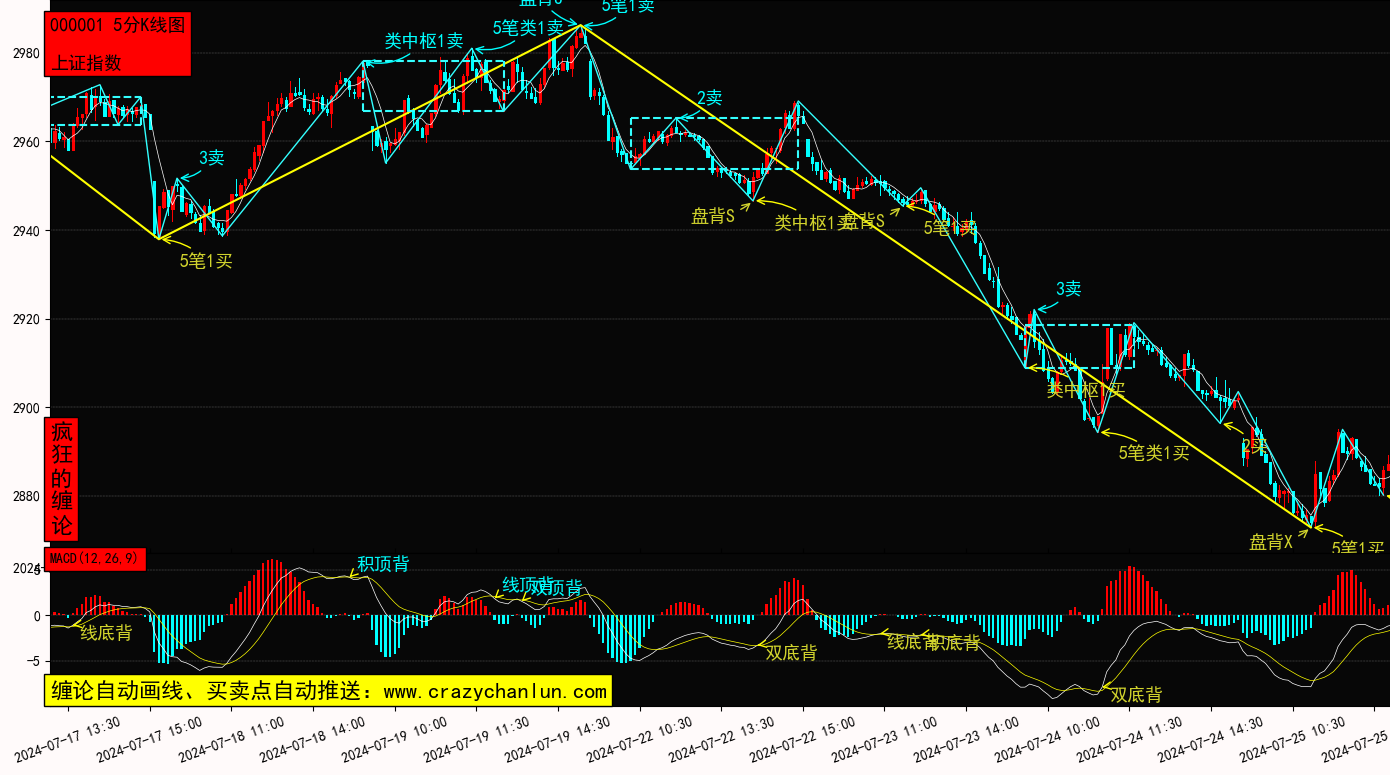Select leftmost 线底背 label in MACD panel

point(106,633)
